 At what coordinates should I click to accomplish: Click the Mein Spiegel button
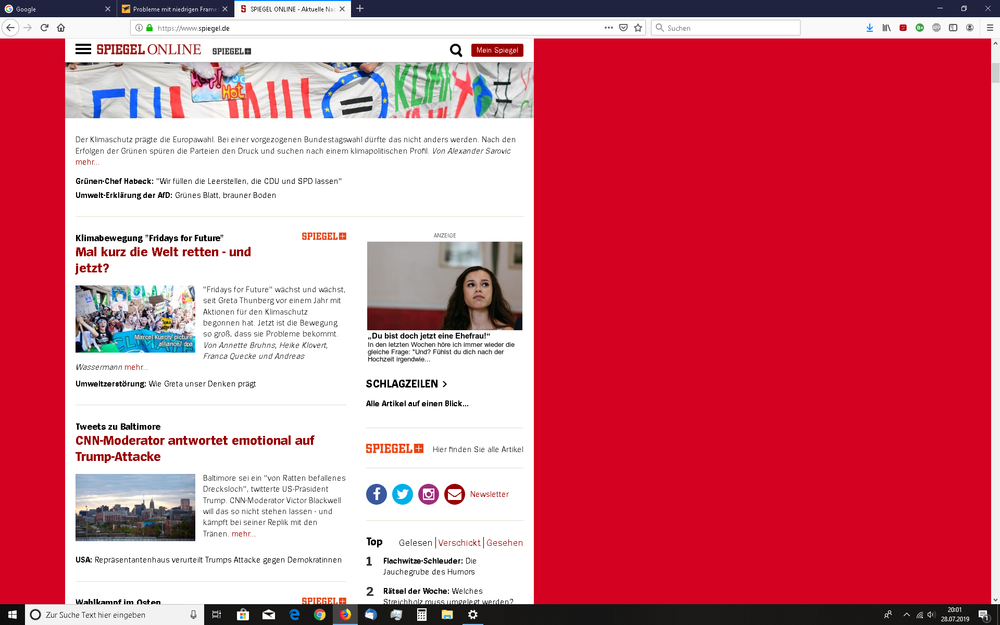pyautogui.click(x=497, y=50)
